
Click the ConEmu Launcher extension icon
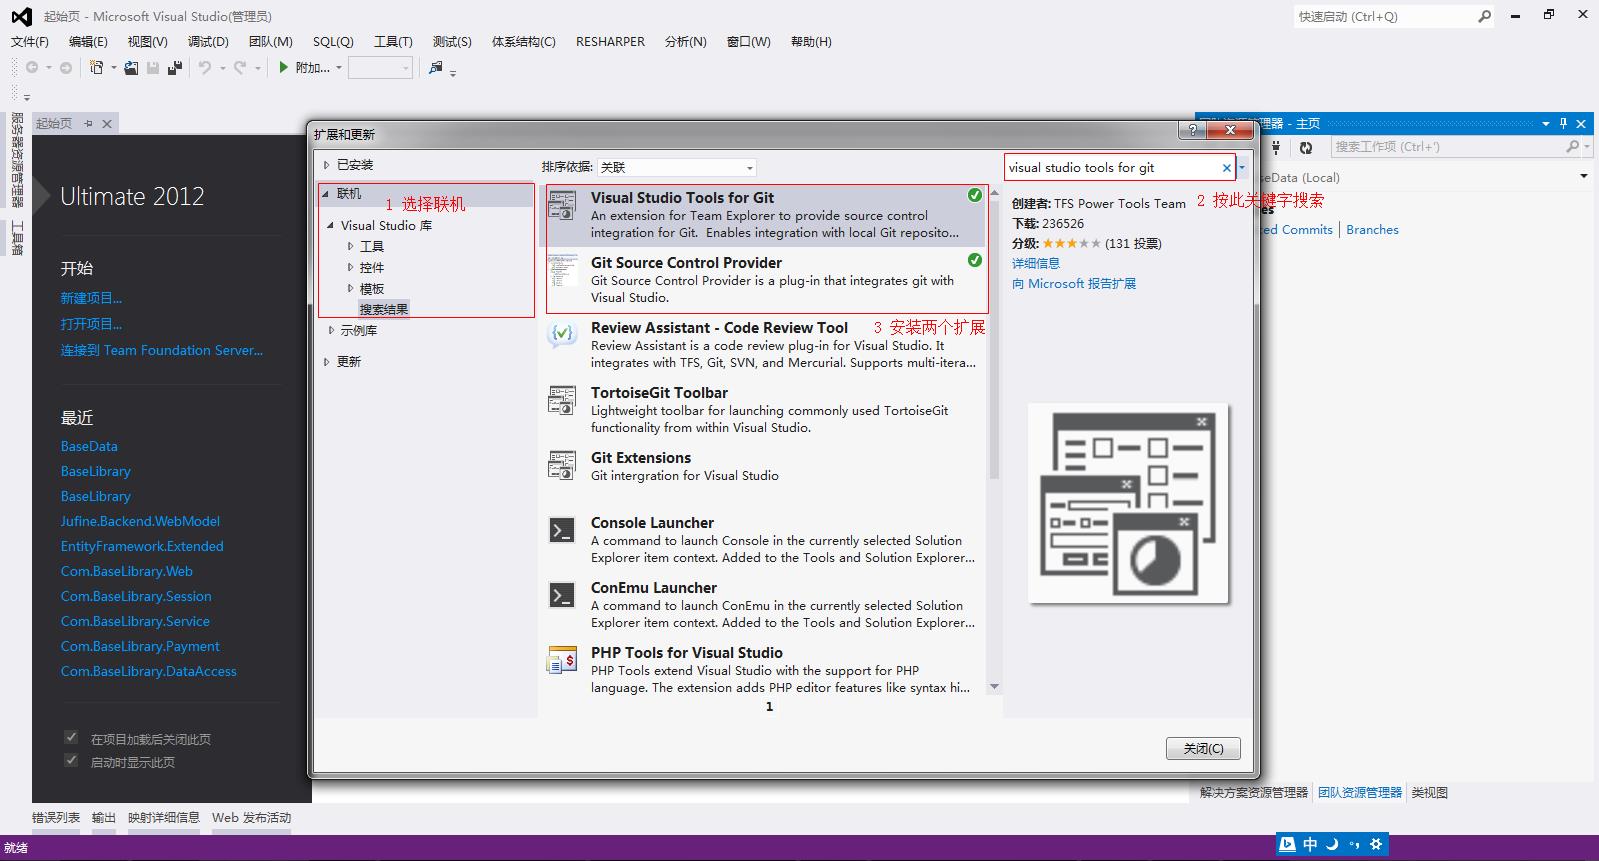tap(562, 595)
